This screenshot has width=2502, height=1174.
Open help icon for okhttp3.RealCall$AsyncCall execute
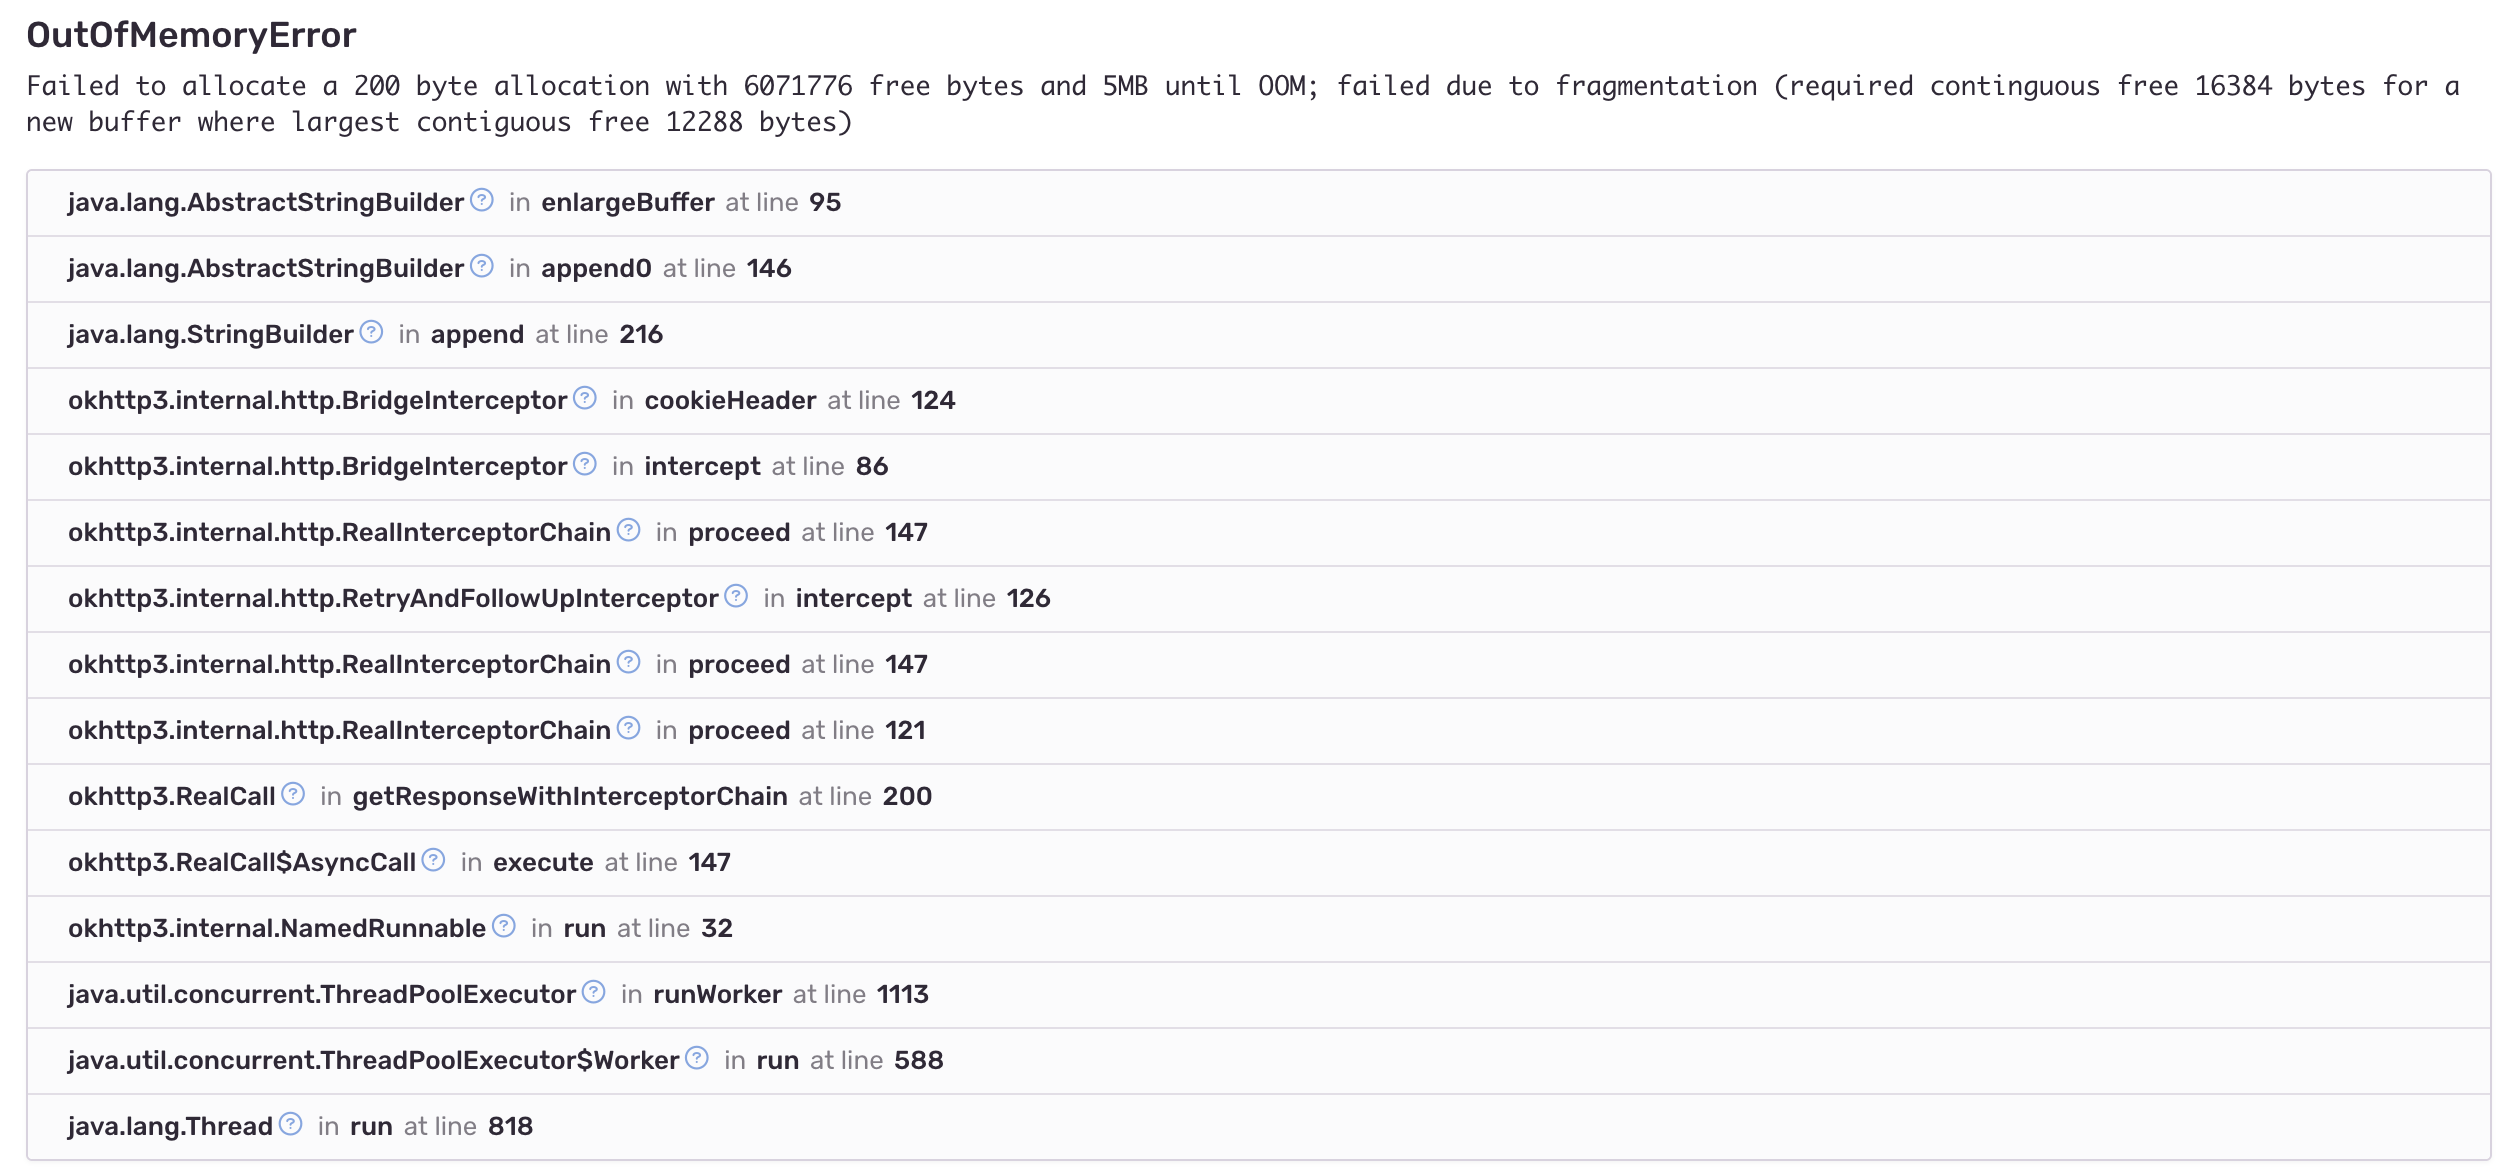click(x=432, y=859)
